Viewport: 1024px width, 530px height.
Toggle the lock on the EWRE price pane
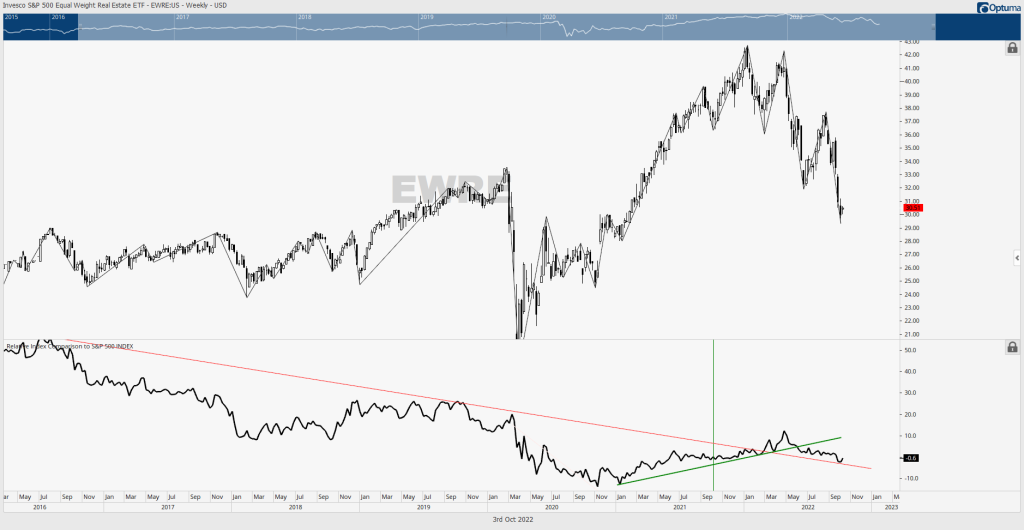1012,48
